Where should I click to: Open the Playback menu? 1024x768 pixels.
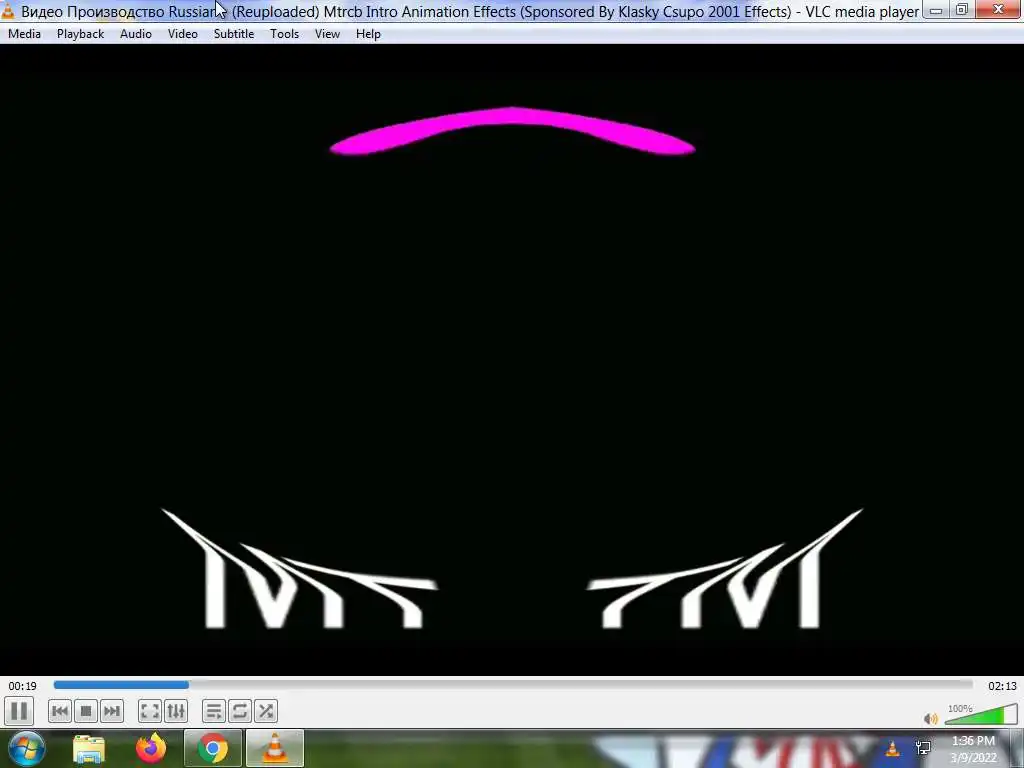(80, 34)
